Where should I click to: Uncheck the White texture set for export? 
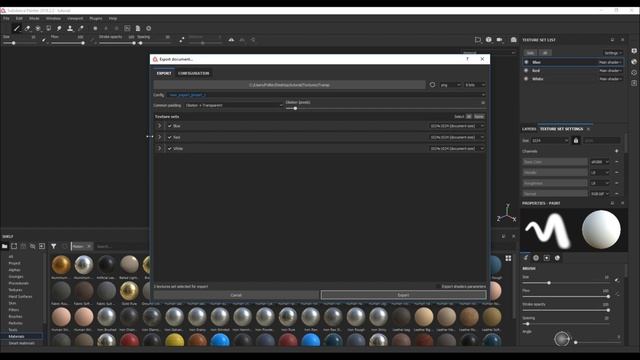coord(170,149)
